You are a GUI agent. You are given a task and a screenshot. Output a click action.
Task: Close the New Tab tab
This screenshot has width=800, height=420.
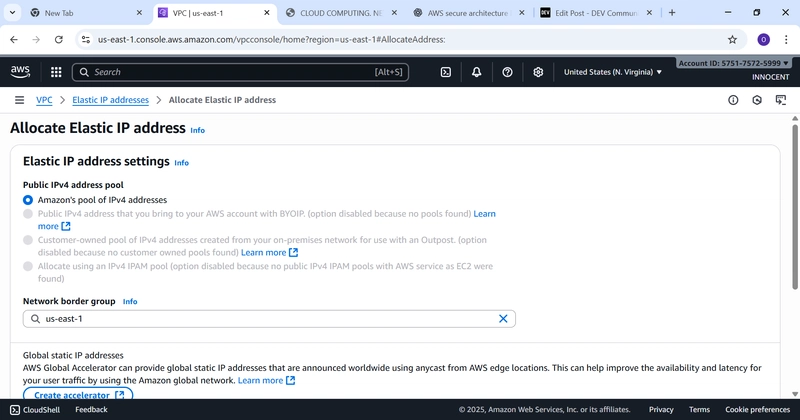(139, 13)
